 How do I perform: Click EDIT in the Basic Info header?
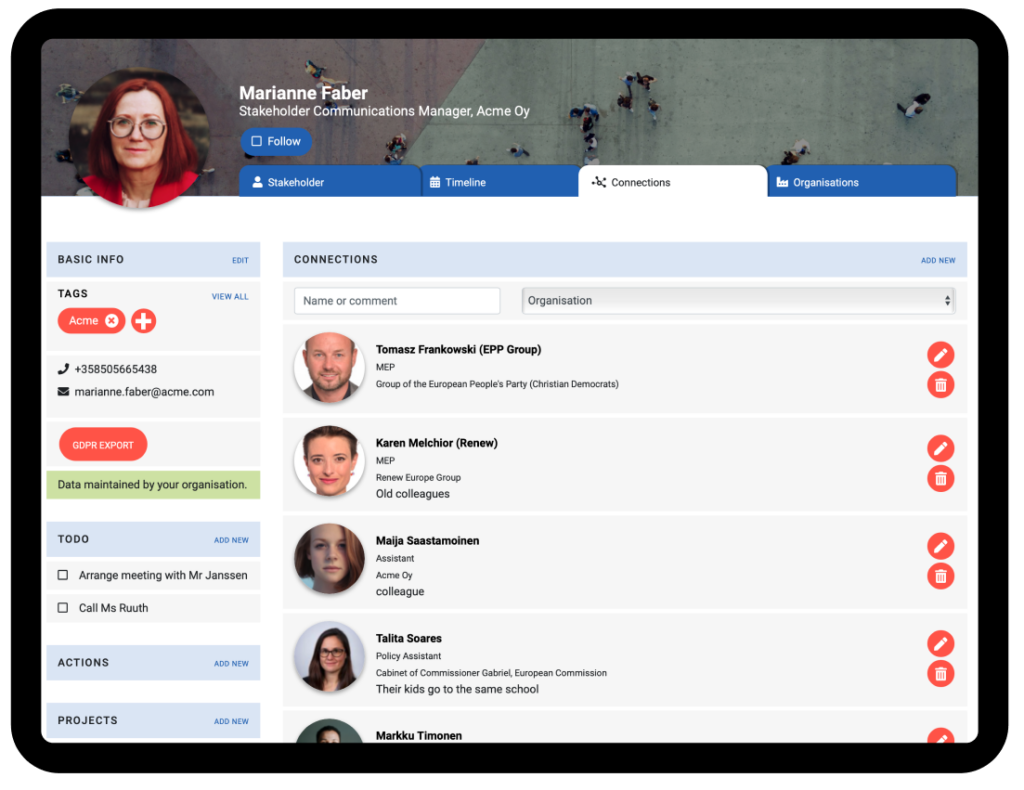(240, 261)
